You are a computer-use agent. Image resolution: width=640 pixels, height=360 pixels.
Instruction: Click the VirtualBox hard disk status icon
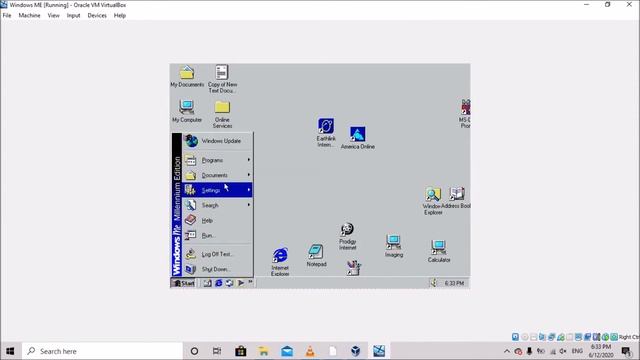[516, 337]
